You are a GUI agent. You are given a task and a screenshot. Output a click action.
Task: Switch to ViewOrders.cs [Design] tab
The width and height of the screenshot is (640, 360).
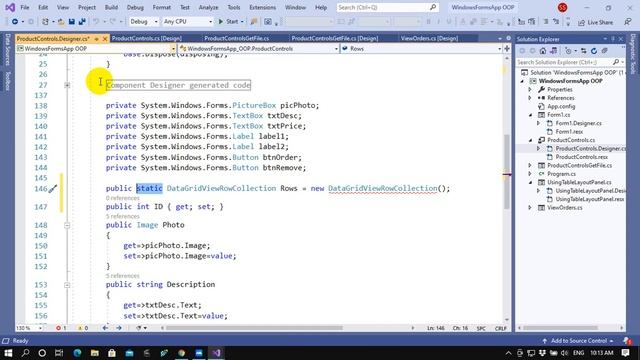(429, 38)
